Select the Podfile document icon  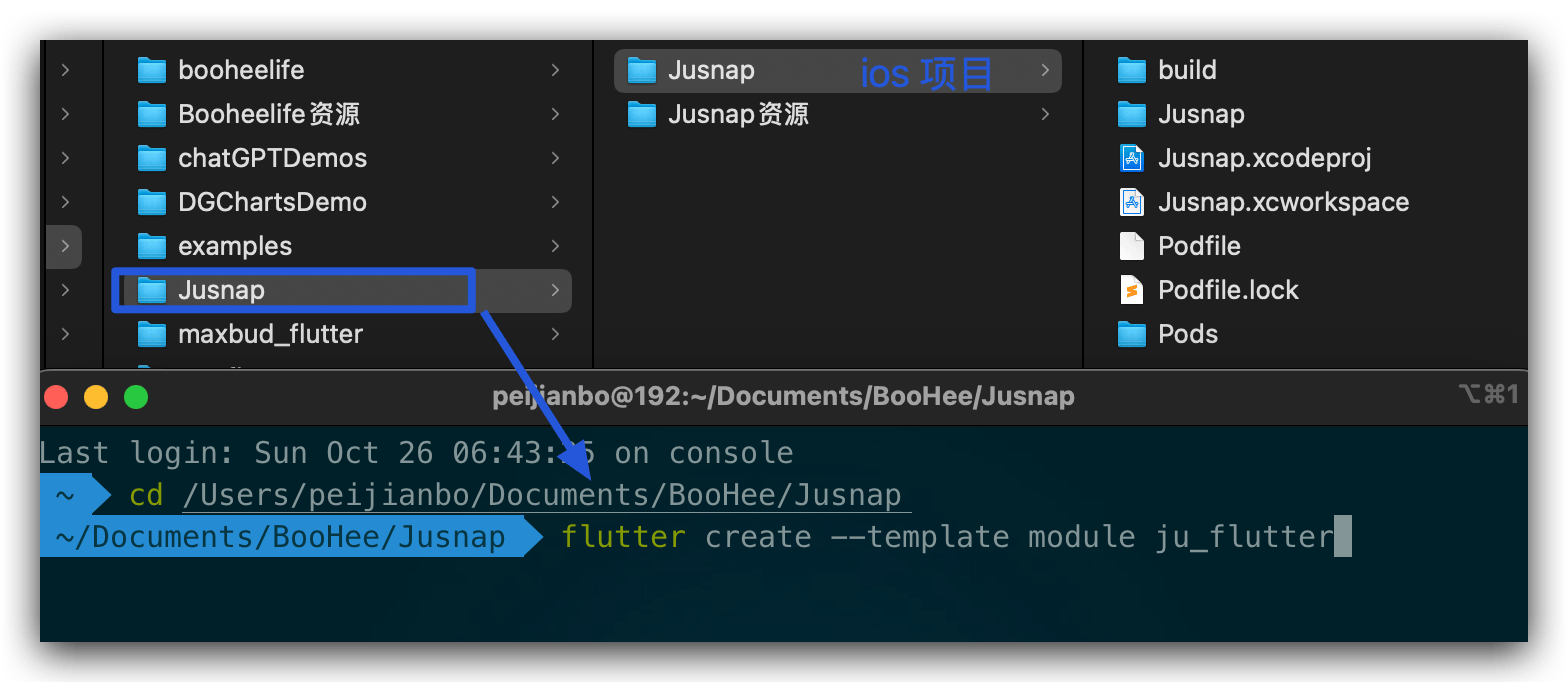pyautogui.click(x=1131, y=246)
